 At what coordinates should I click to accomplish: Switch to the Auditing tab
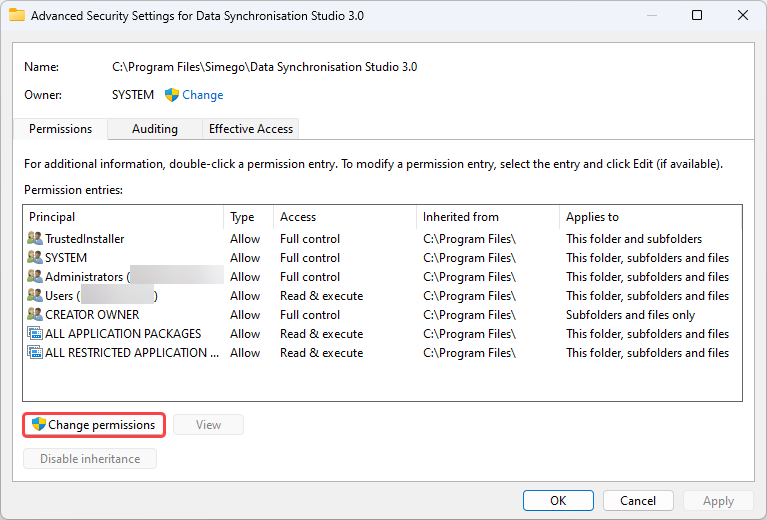(155, 129)
